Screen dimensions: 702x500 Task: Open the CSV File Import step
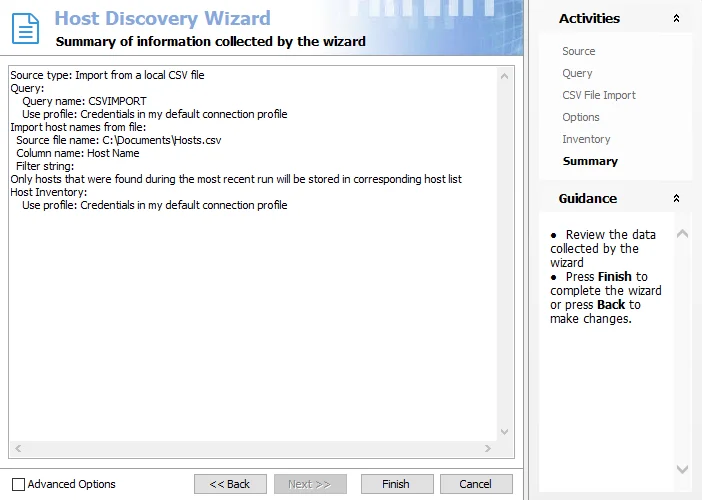[x=599, y=95]
